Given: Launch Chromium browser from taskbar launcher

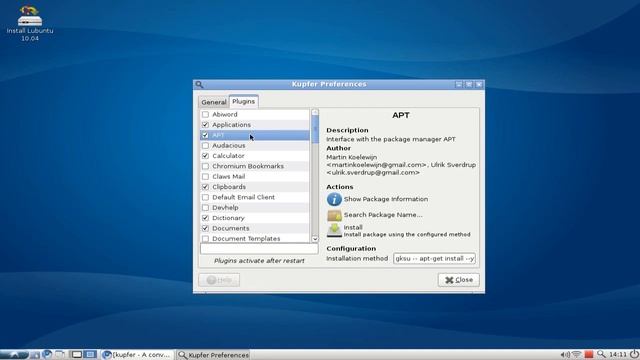Looking at the screenshot, I should [x=47, y=354].
